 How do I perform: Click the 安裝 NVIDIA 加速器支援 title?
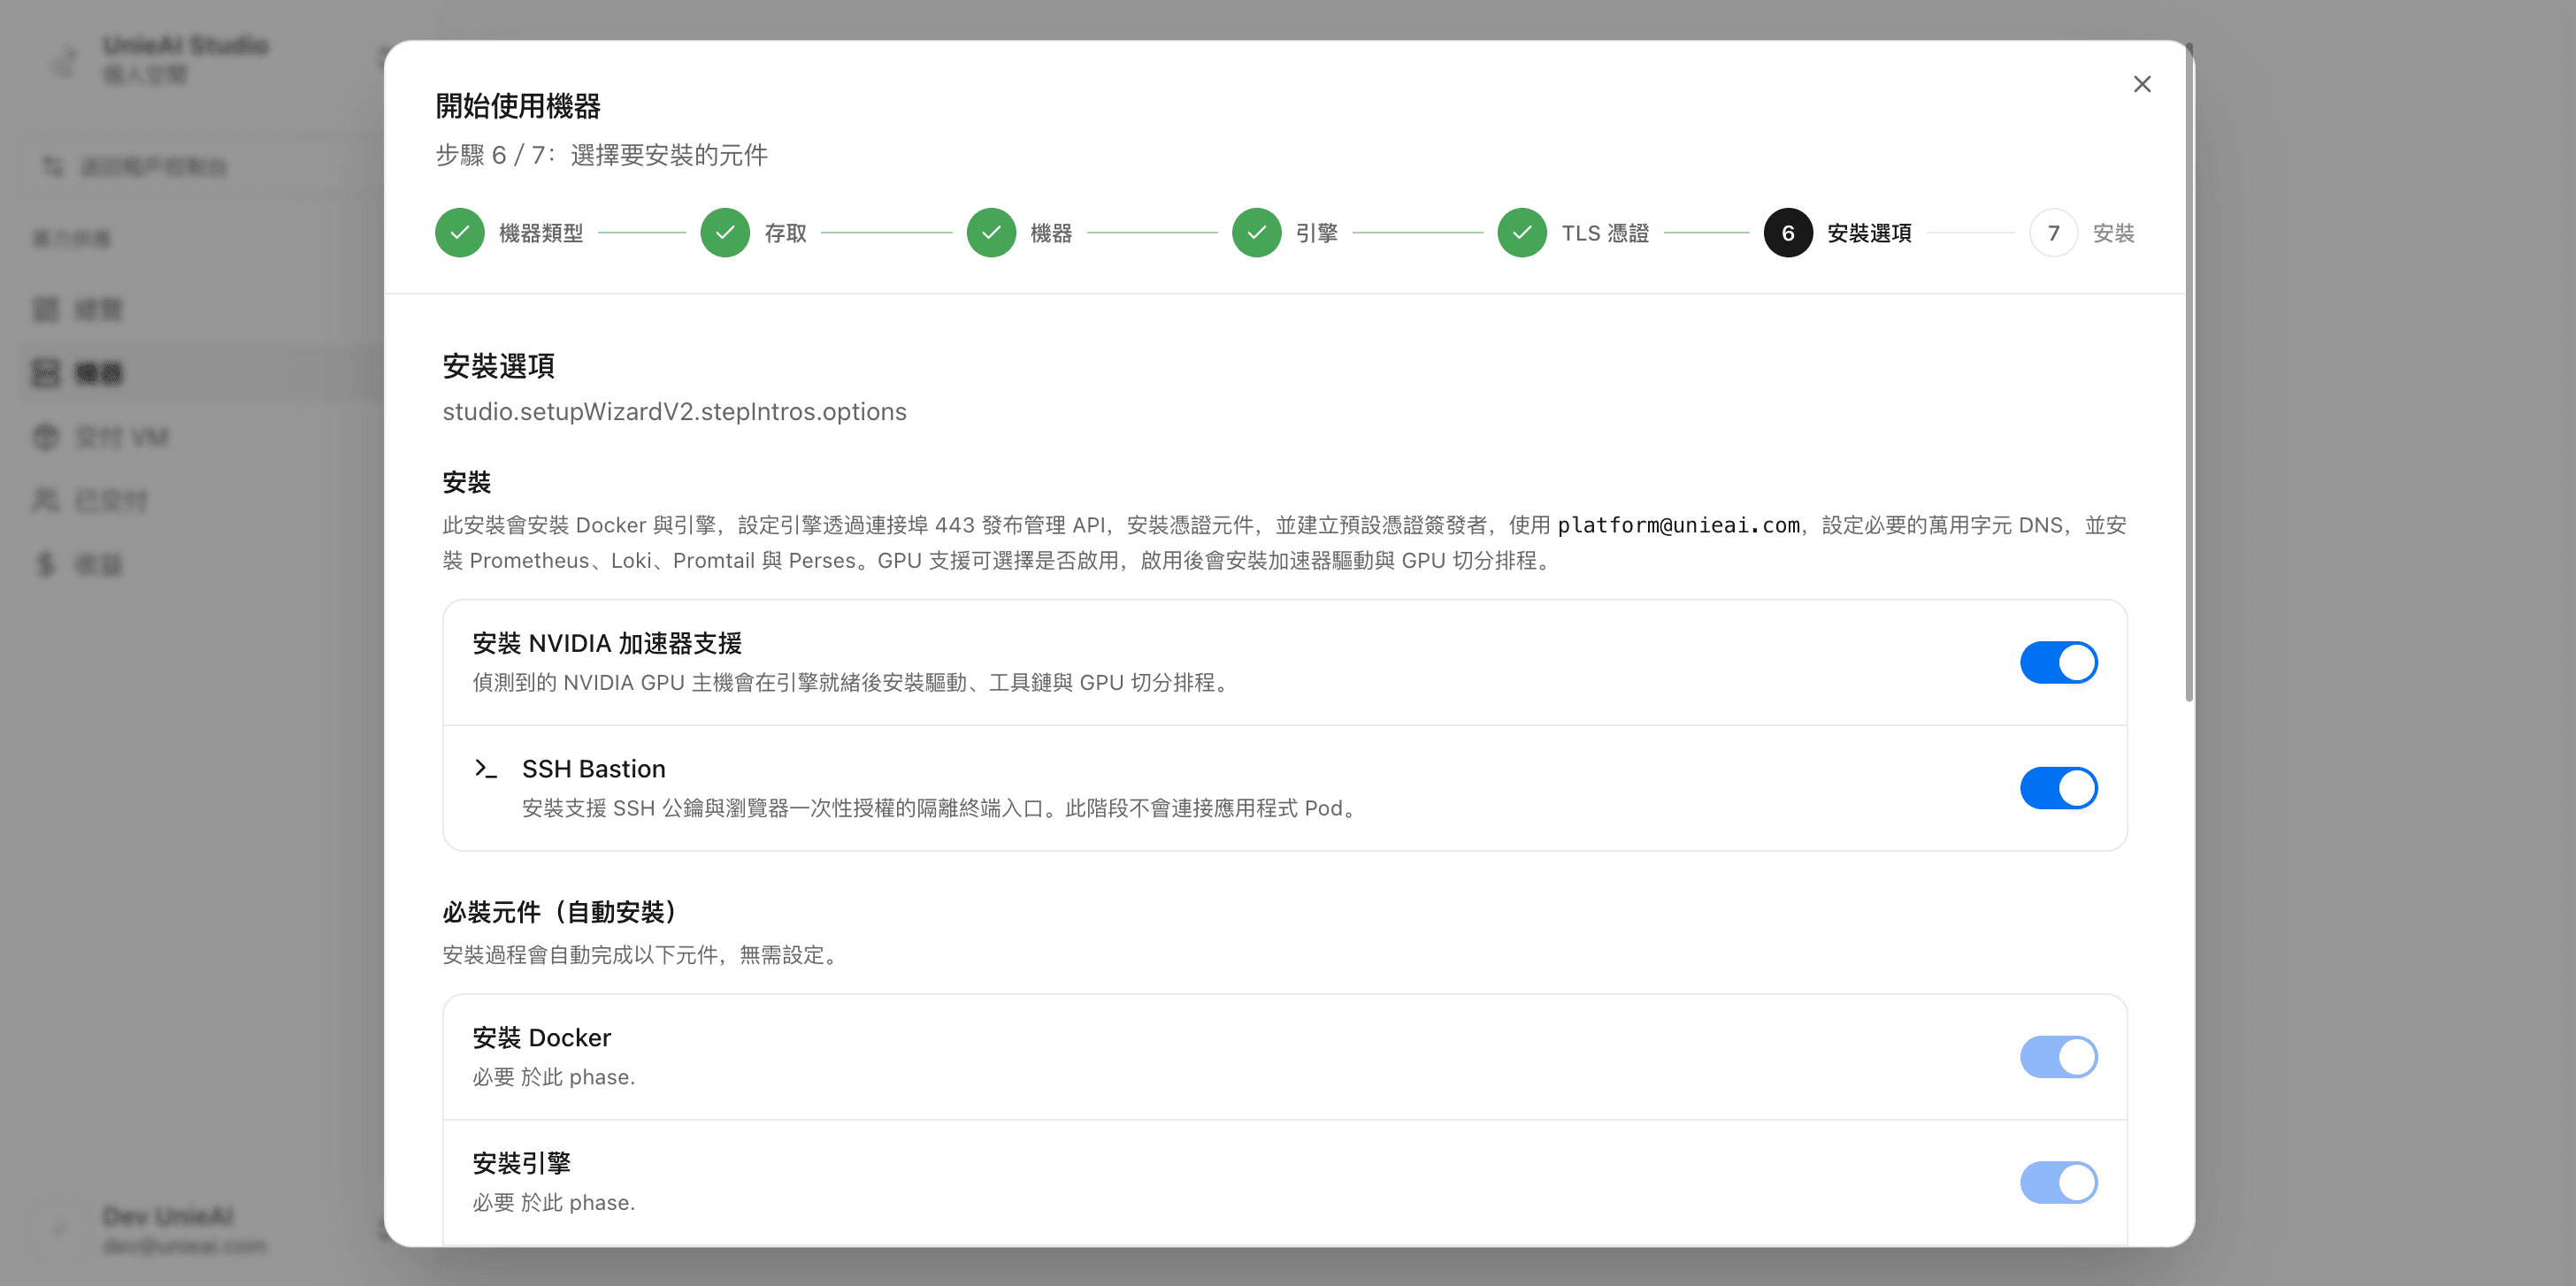[x=607, y=643]
